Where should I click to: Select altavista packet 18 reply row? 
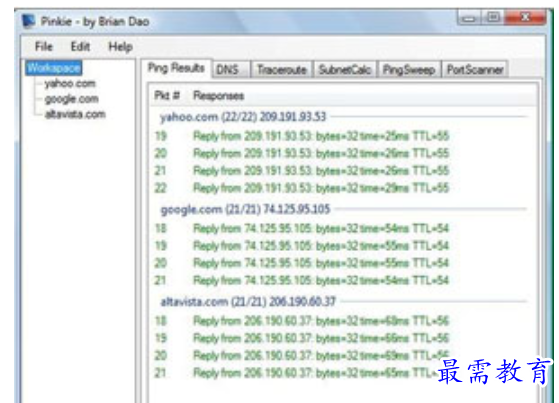point(302,321)
